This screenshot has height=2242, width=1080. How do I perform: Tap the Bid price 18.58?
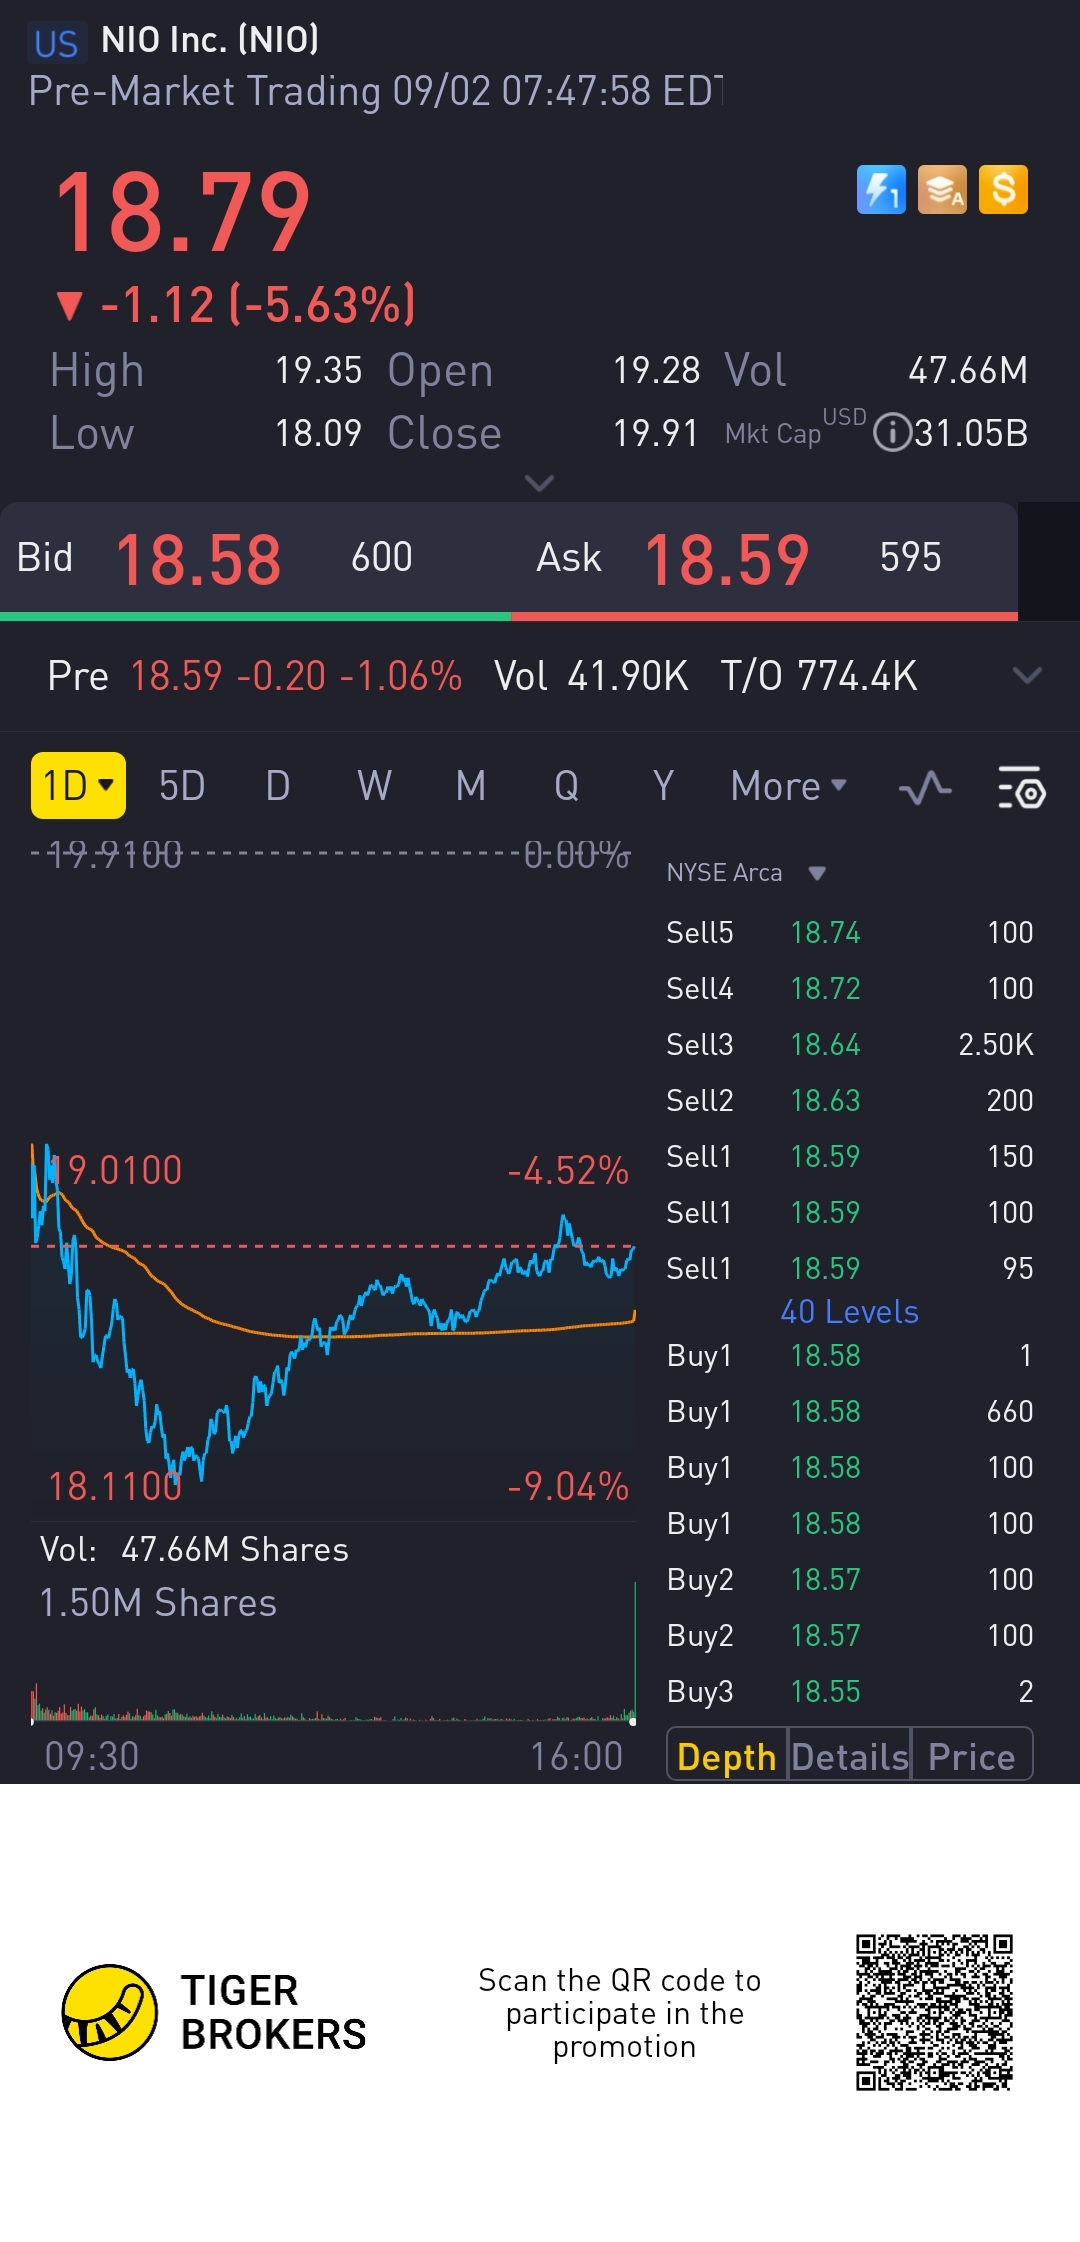pos(198,559)
